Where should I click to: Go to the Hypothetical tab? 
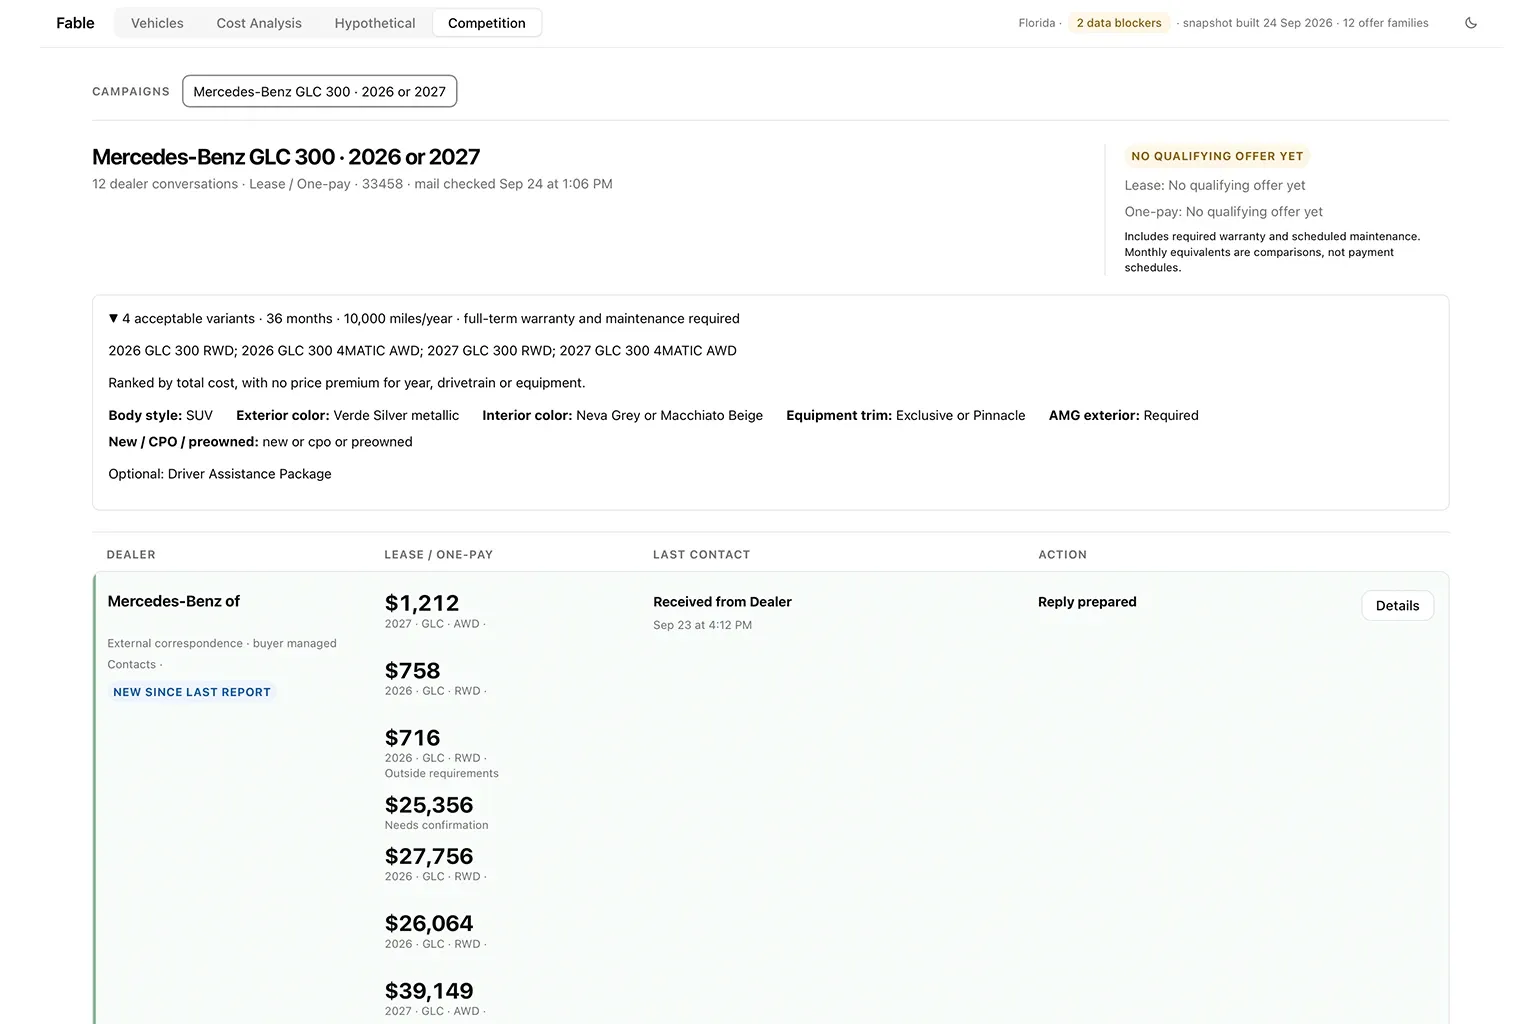375,23
